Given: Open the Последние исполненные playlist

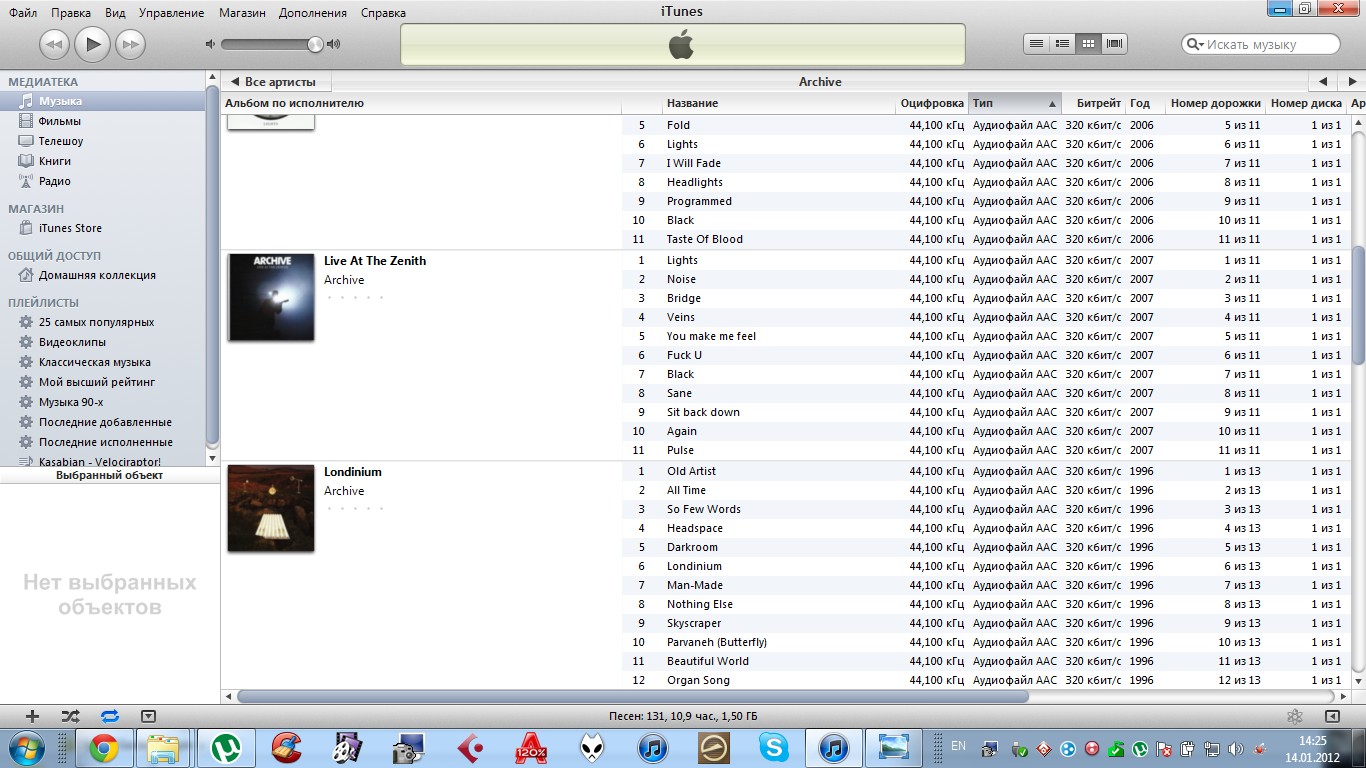Looking at the screenshot, I should point(104,442).
